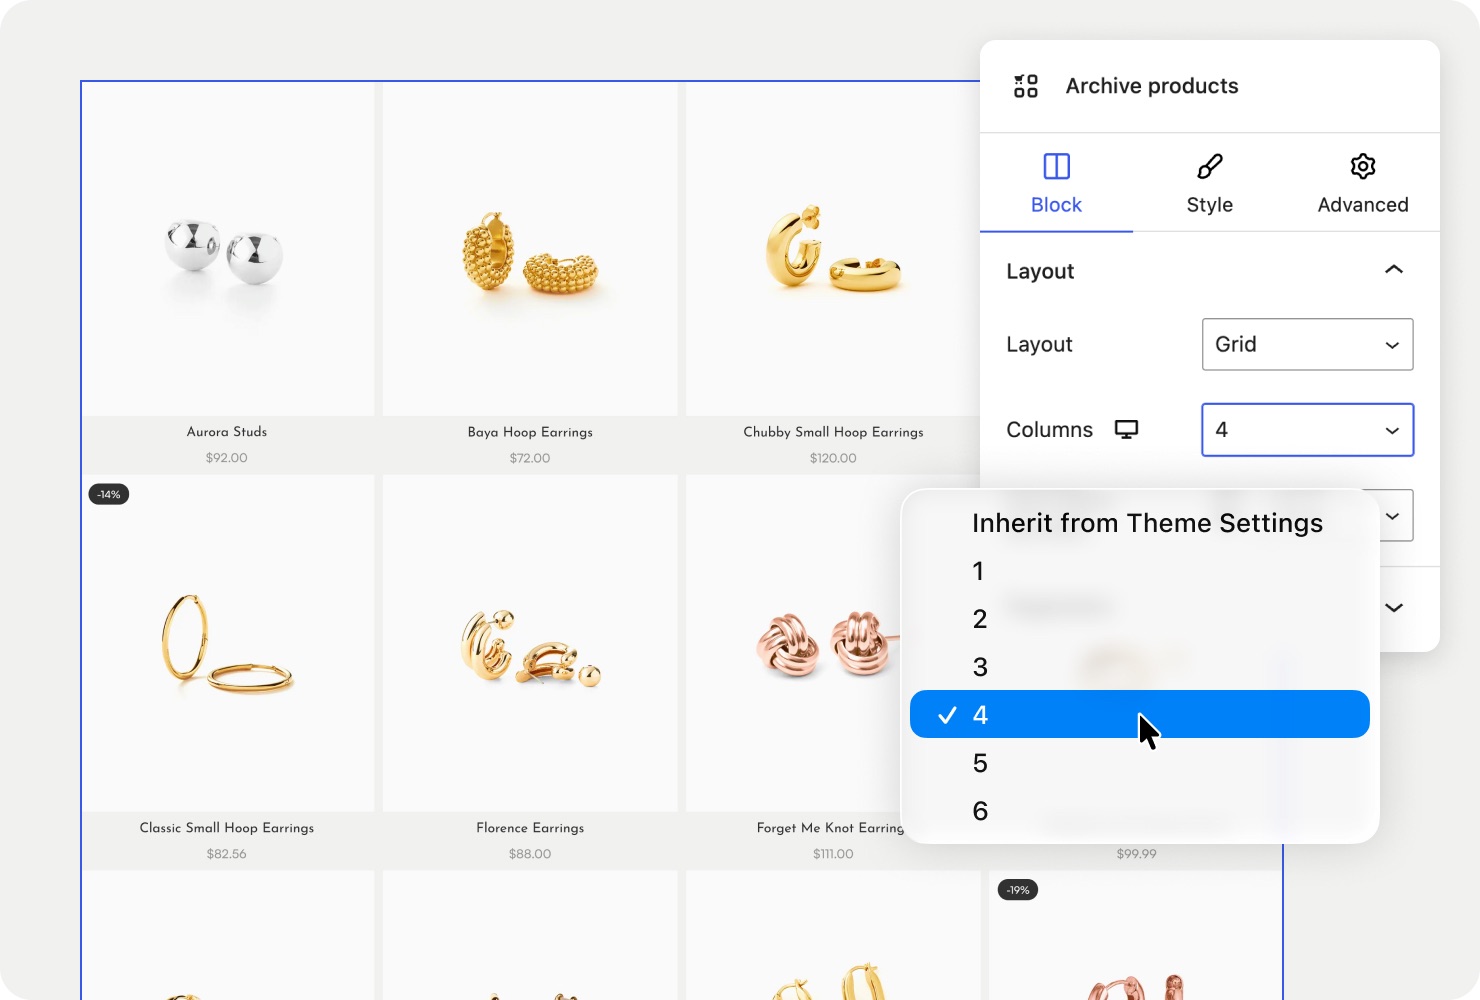Open the Forget Me Knot Earrings title
Screen dimensions: 1480x1000
click(830, 828)
